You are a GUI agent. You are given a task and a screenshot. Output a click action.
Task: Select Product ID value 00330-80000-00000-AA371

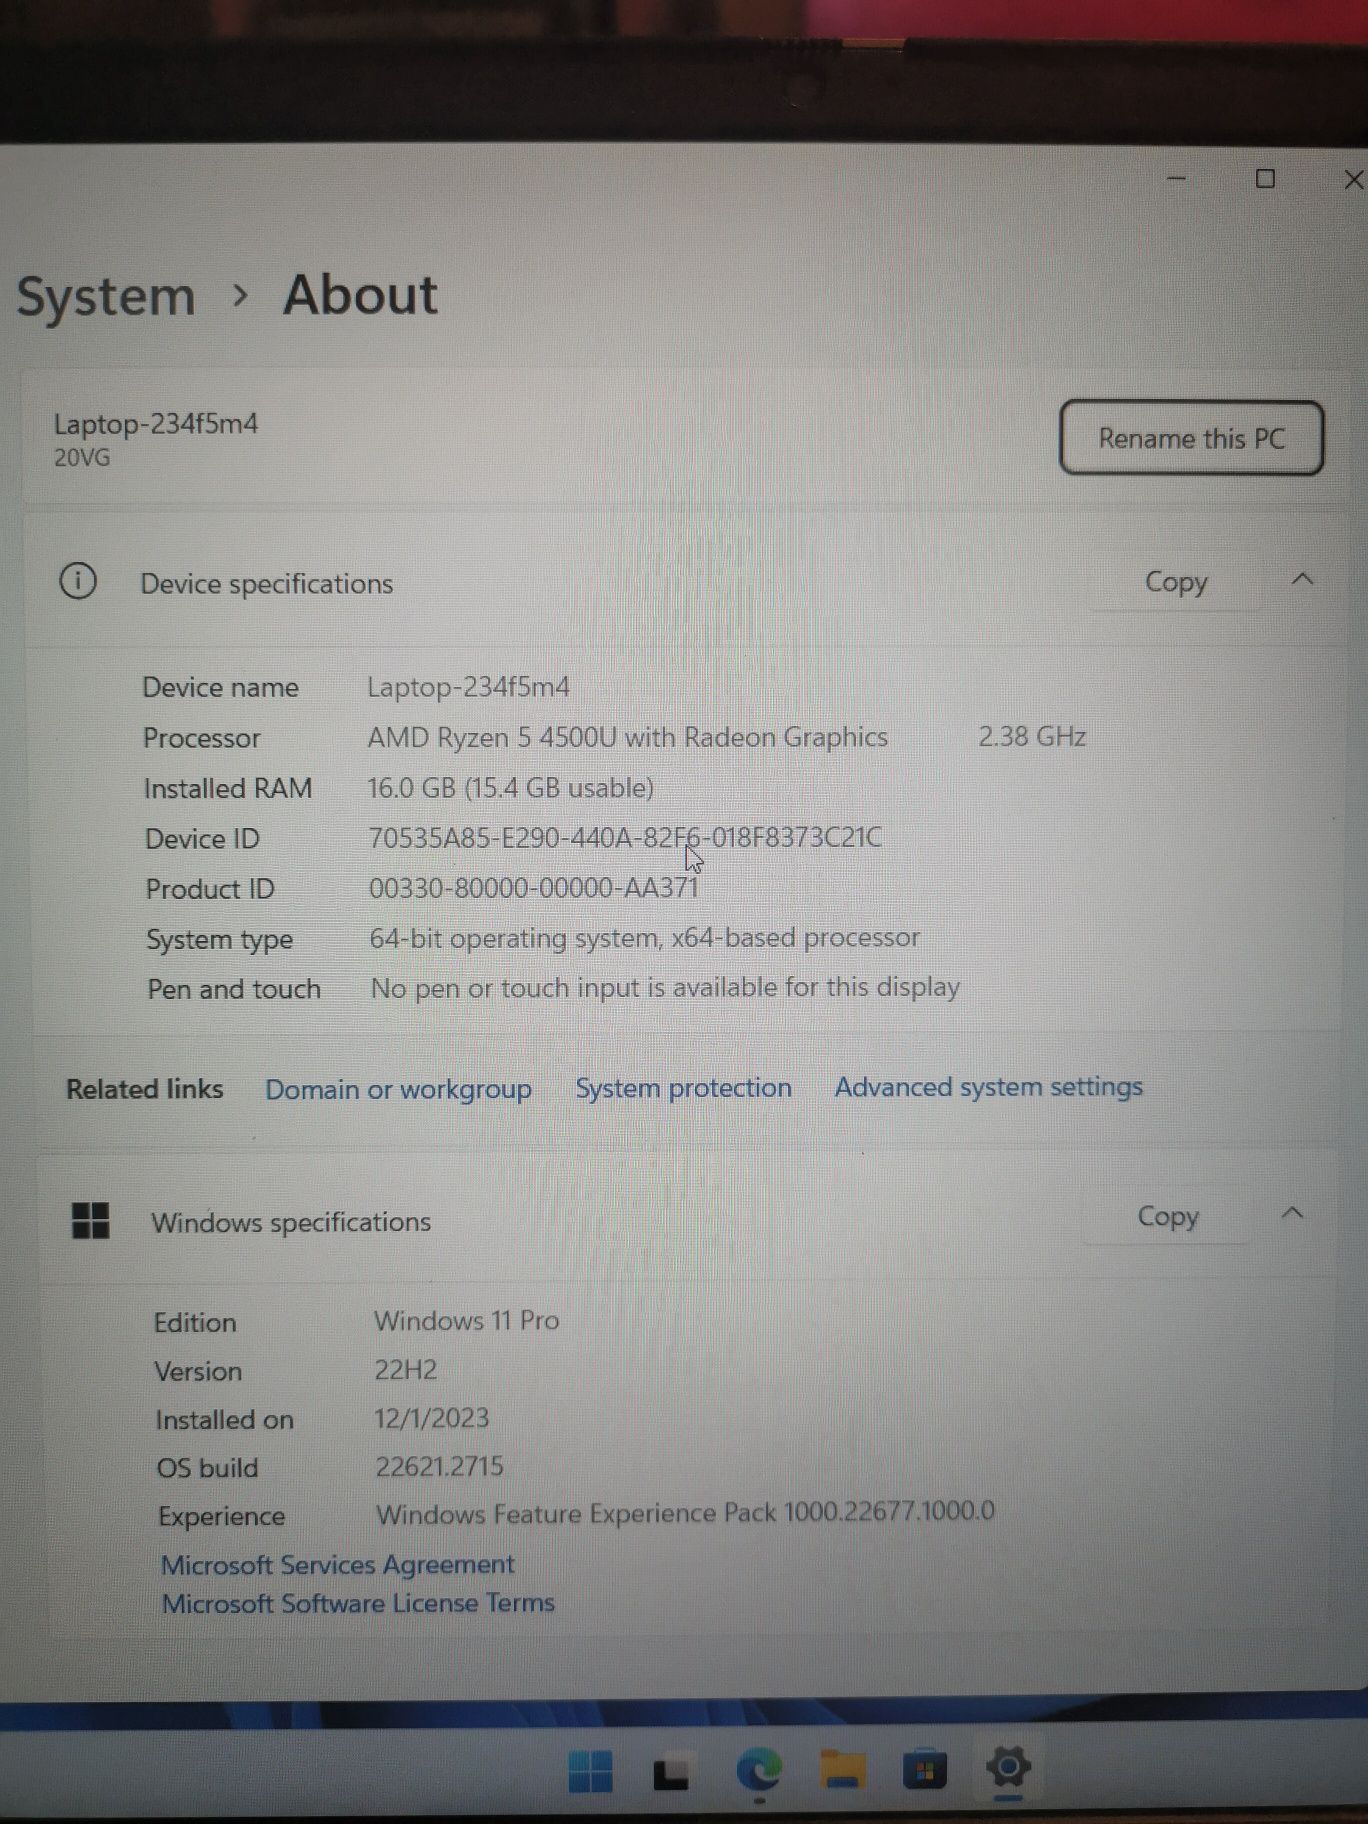(533, 888)
